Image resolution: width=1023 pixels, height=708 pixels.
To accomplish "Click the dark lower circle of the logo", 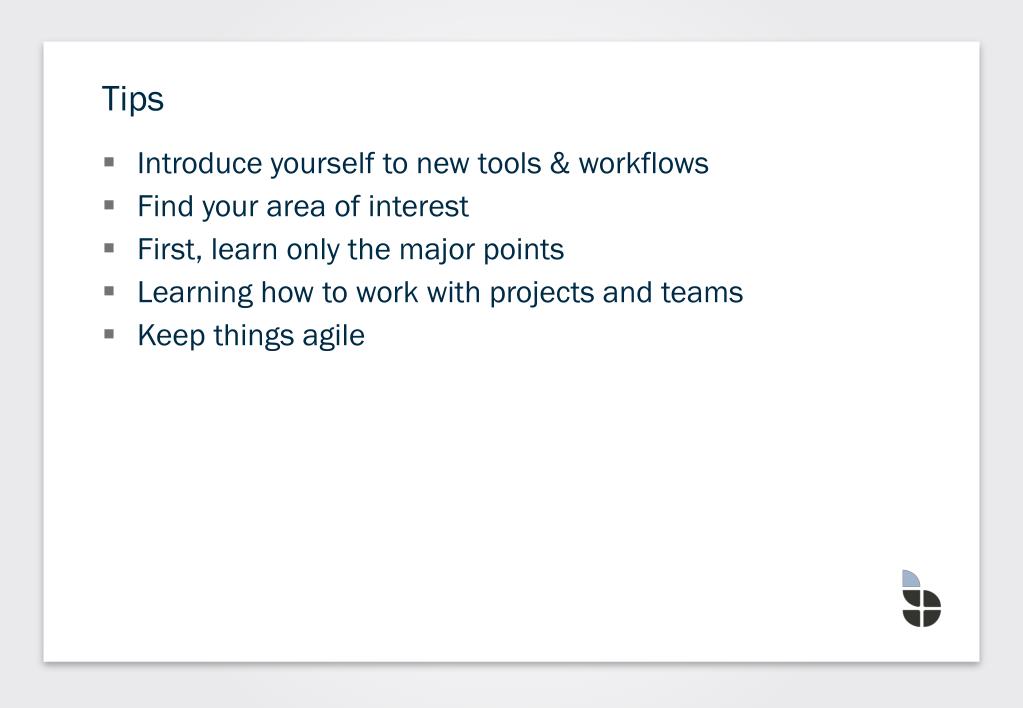I will (922, 608).
